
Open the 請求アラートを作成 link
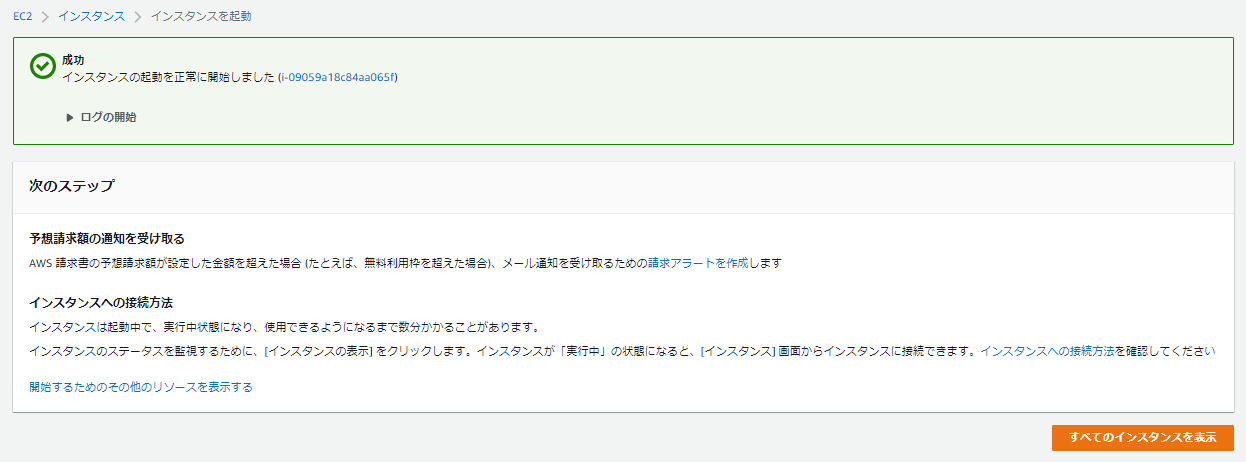coord(698,263)
